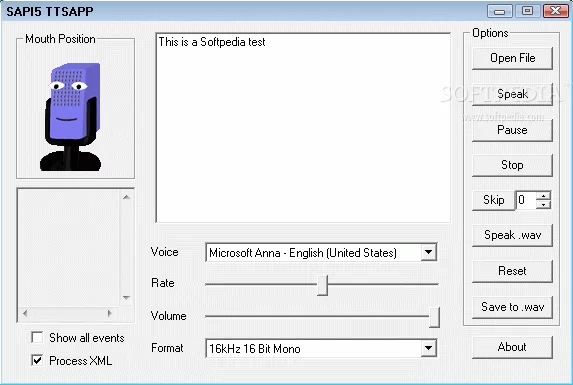The image size is (573, 385).
Task: Click the Volume slider handle
Action: (x=434, y=317)
